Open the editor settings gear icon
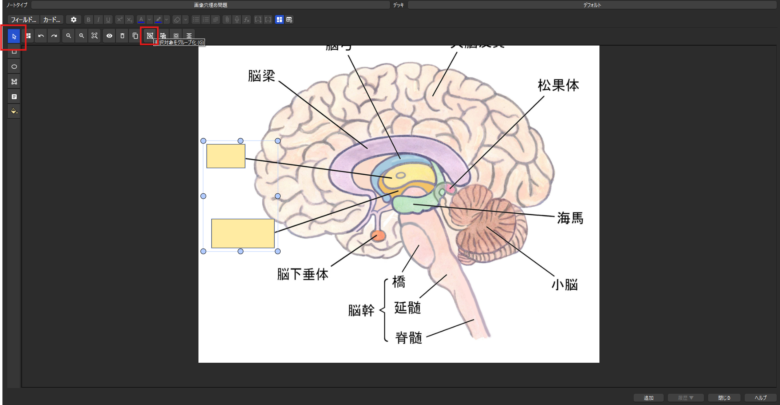 (74, 19)
